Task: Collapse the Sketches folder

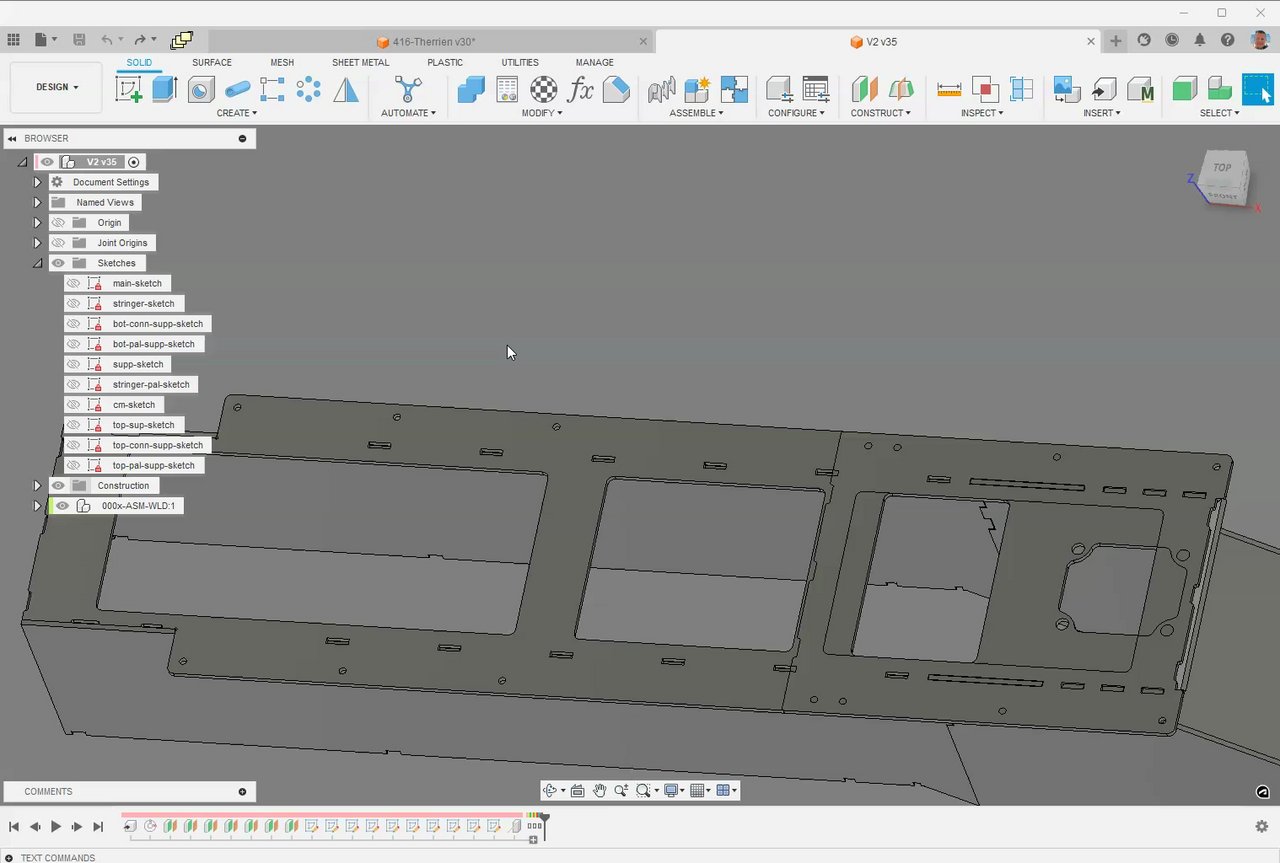Action: 37,264
